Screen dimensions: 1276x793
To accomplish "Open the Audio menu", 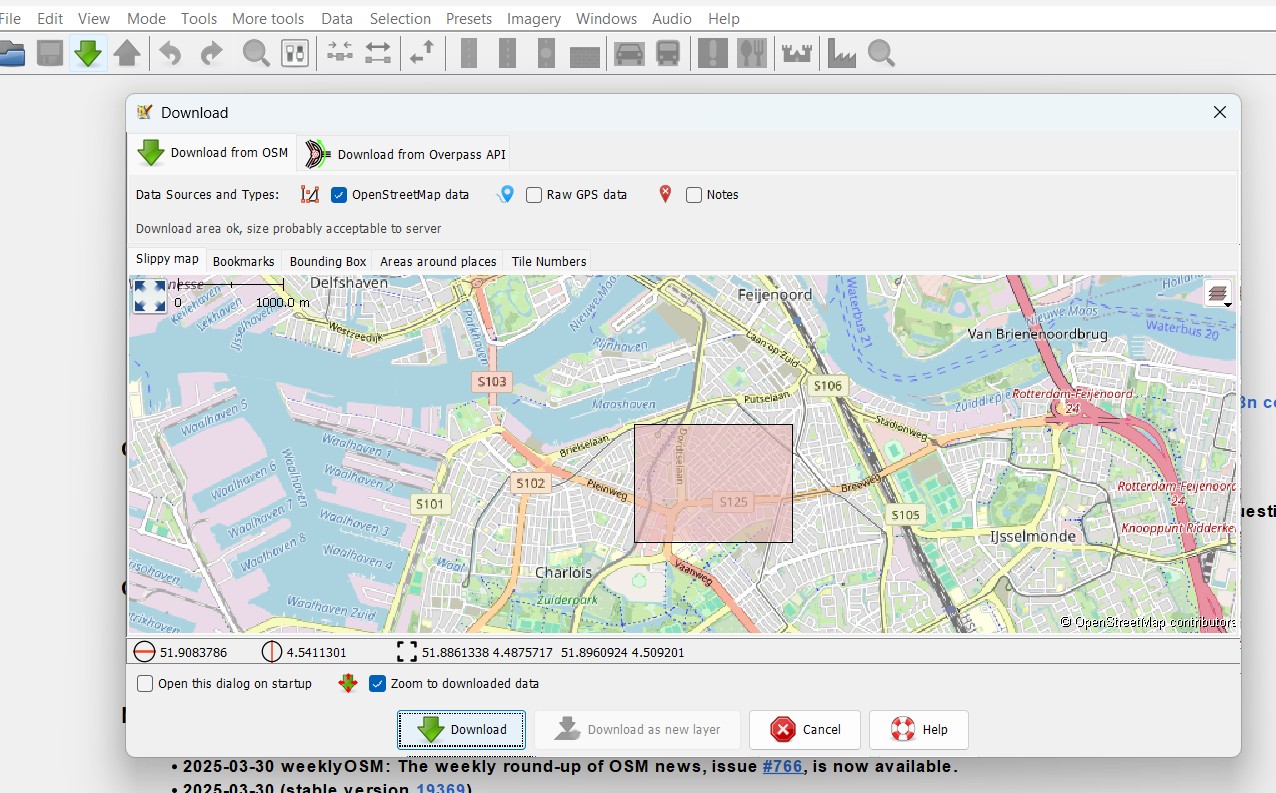I will click(672, 18).
